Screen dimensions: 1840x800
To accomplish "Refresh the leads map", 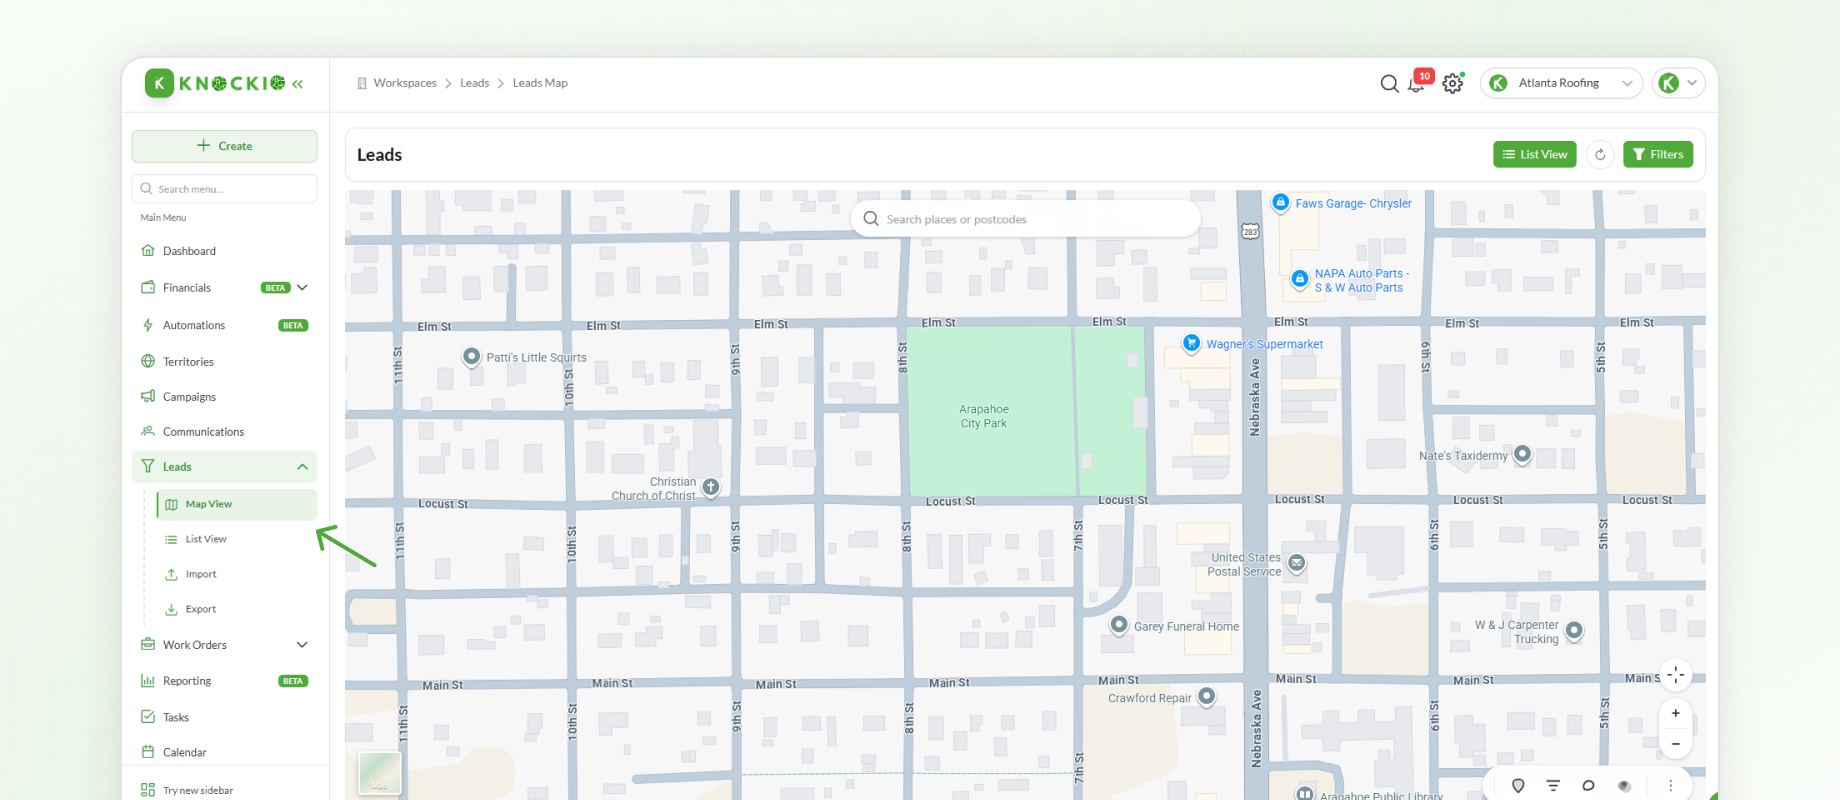I will (x=1600, y=154).
